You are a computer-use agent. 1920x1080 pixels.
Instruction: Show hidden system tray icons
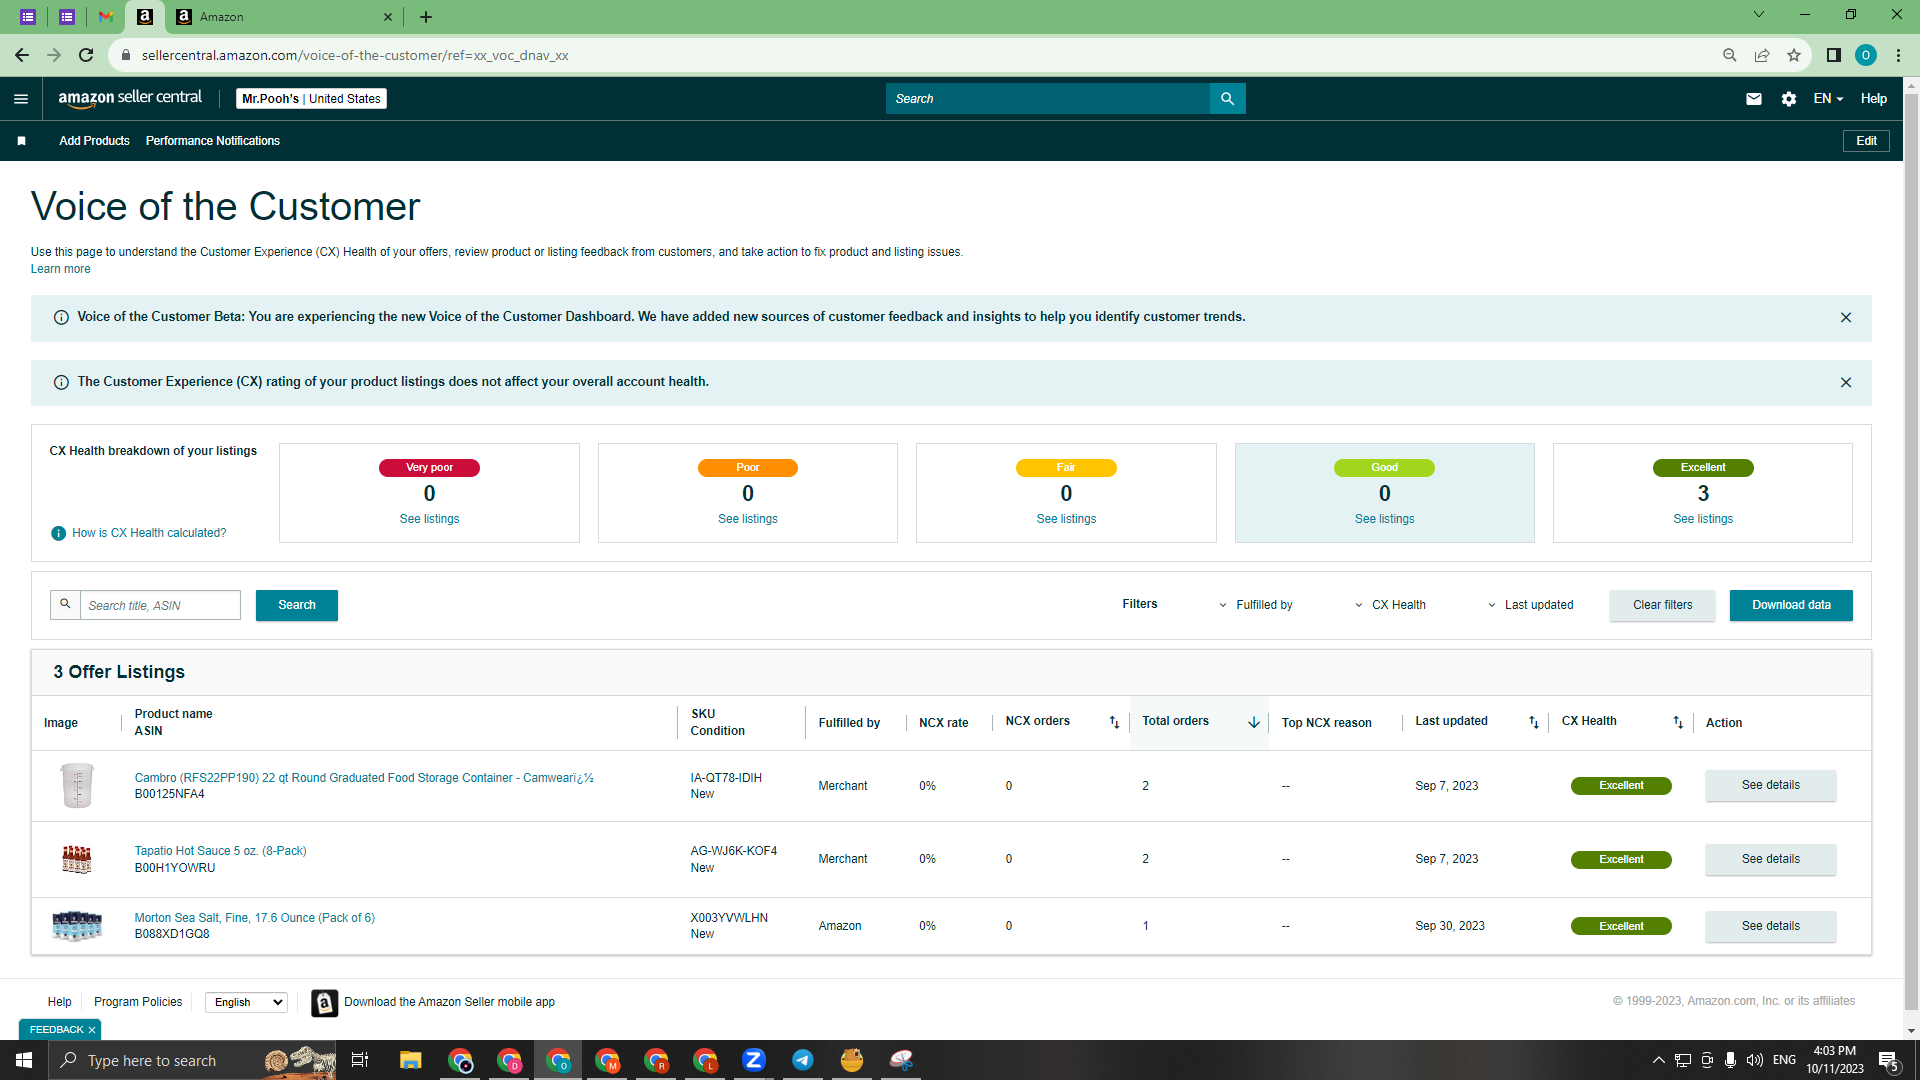1659,1060
